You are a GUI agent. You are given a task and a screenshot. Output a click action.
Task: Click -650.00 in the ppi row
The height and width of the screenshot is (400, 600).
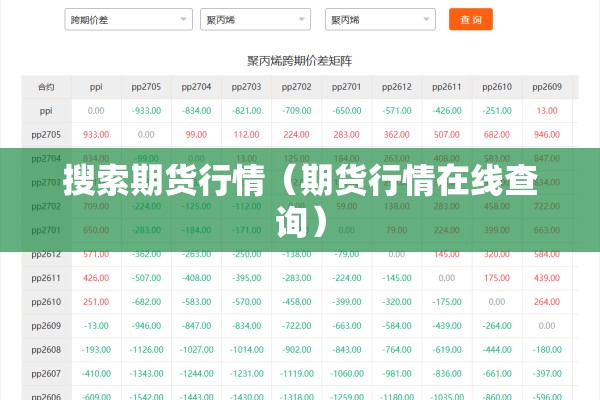pos(346,111)
